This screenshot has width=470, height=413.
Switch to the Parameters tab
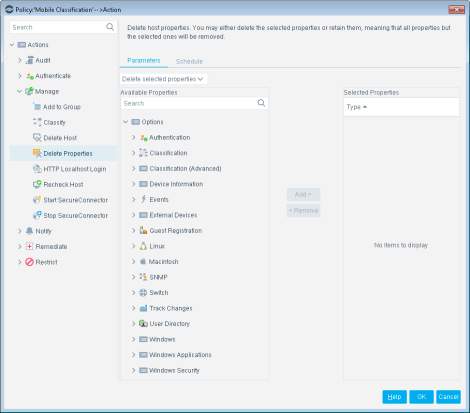[144, 60]
